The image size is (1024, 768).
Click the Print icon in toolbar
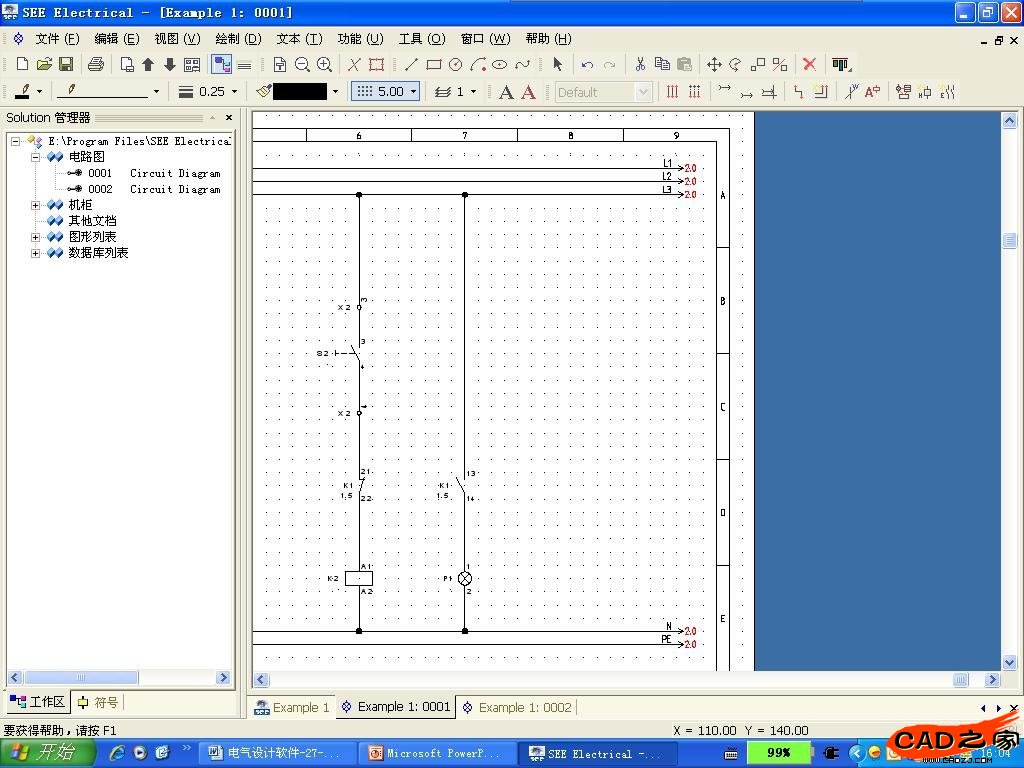pos(95,64)
